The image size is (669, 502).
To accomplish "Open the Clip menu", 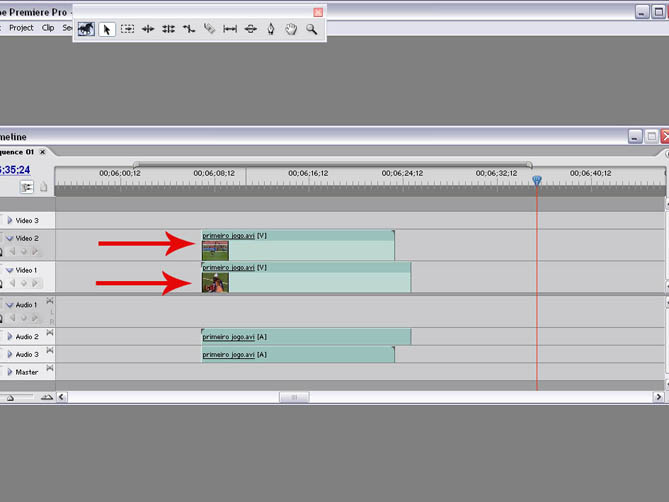I will click(48, 28).
